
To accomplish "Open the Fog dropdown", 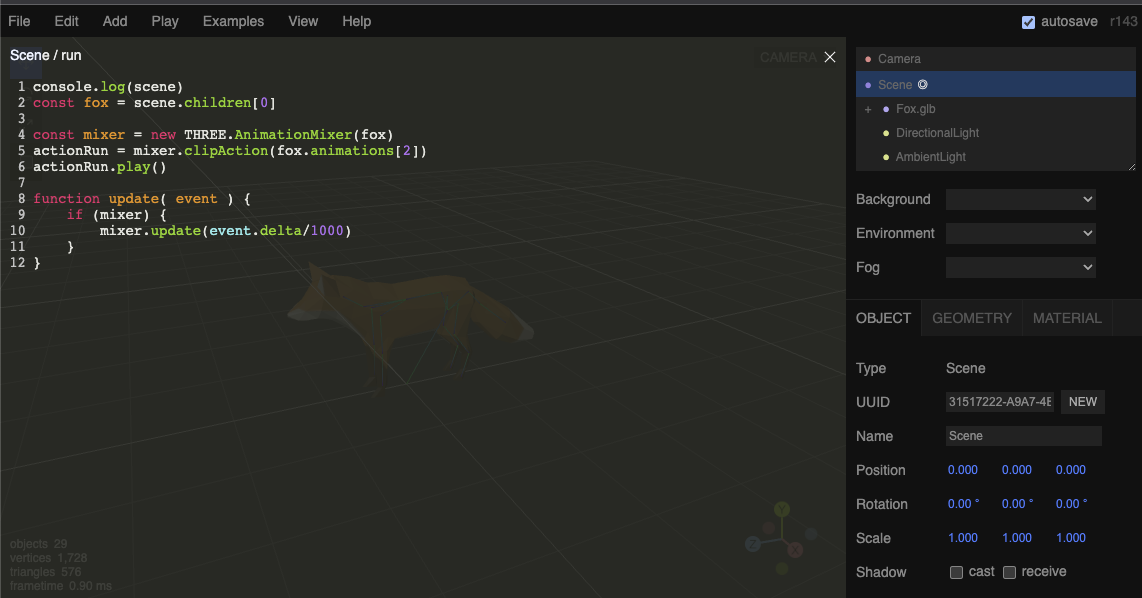I will click(1020, 268).
